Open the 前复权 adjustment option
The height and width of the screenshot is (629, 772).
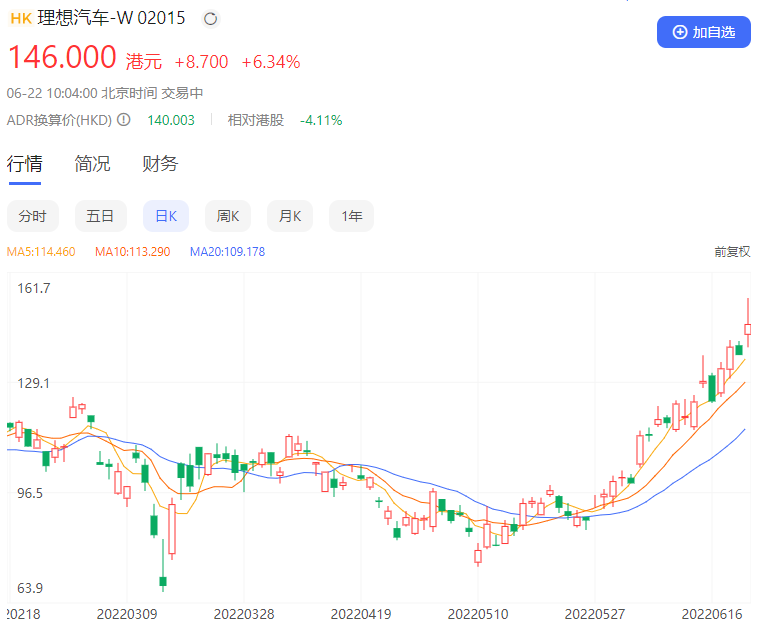(x=732, y=252)
